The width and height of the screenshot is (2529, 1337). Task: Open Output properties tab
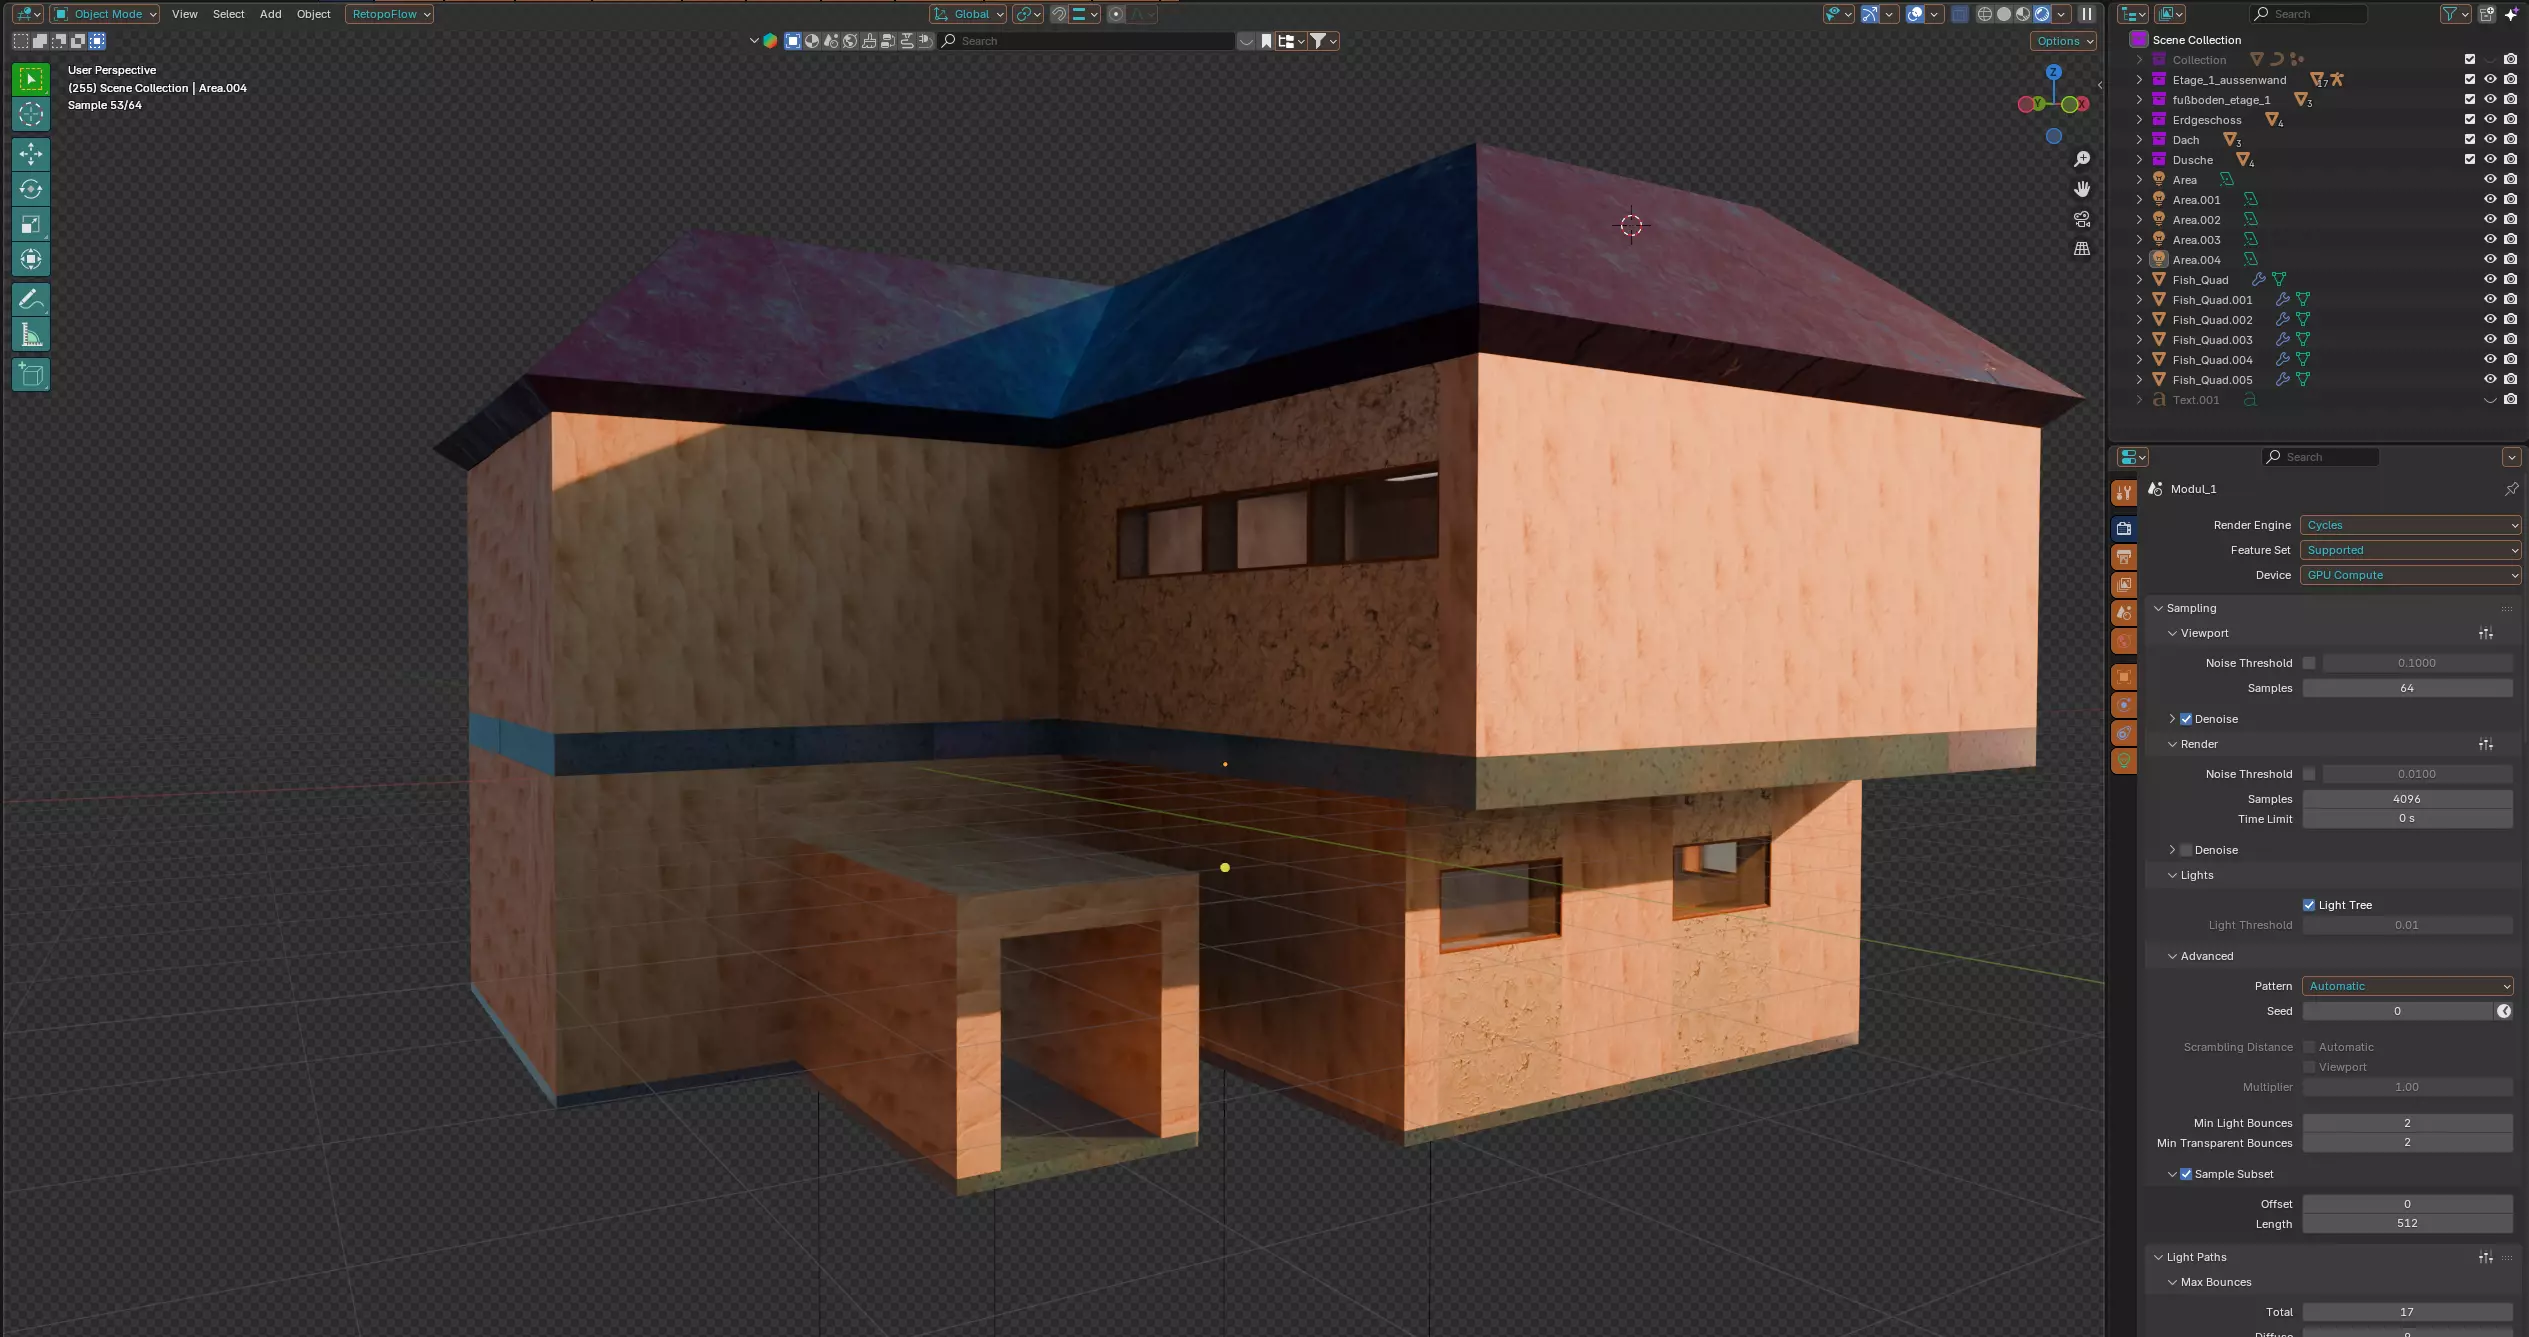pos(2124,557)
